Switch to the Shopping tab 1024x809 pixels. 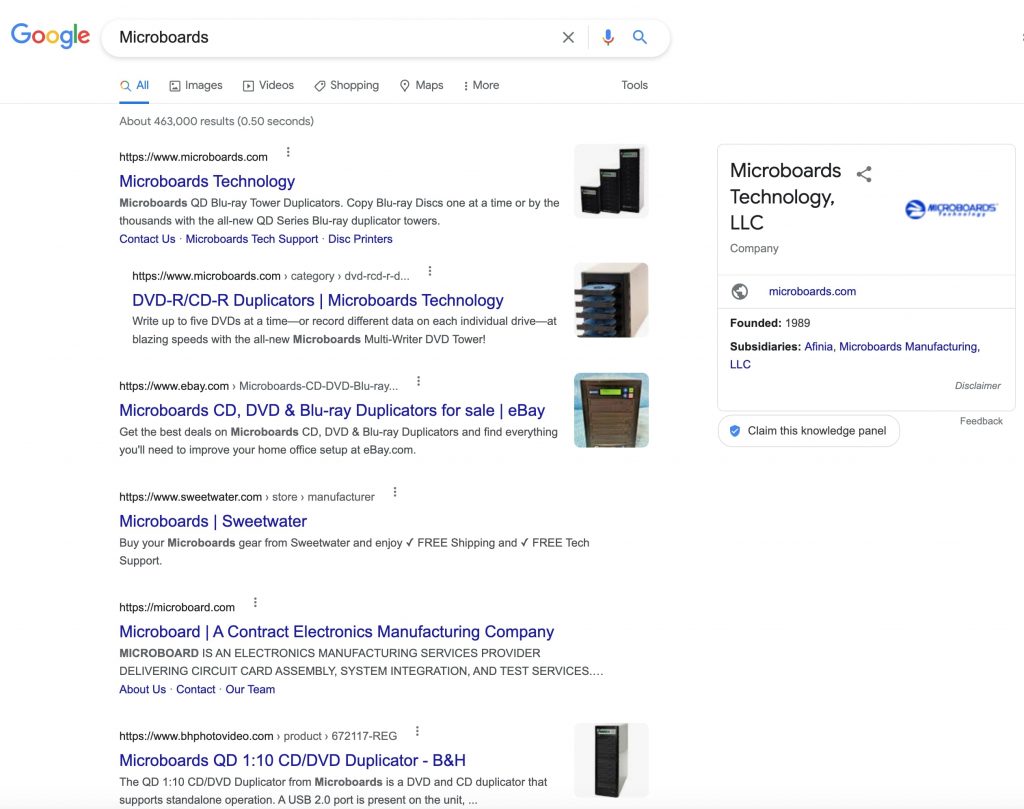tap(346, 86)
